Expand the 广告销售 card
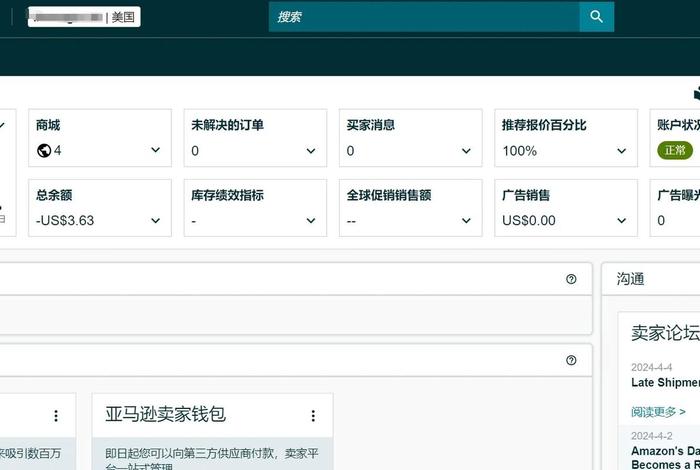 click(x=621, y=220)
